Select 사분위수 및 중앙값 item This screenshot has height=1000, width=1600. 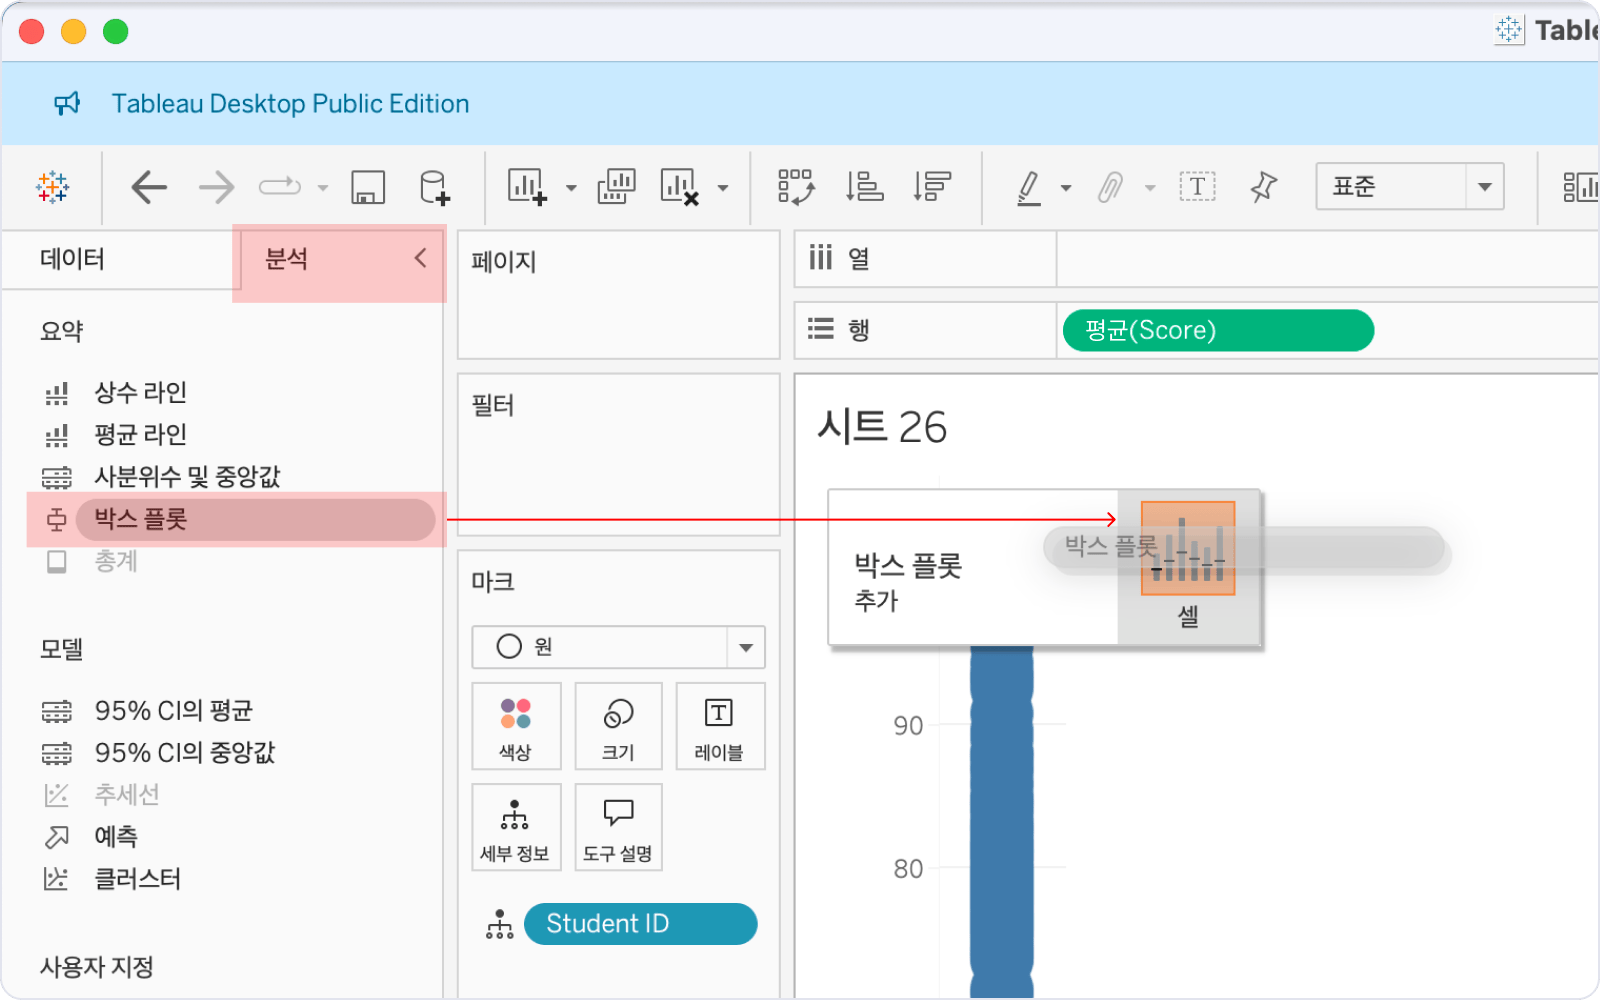pos(187,477)
